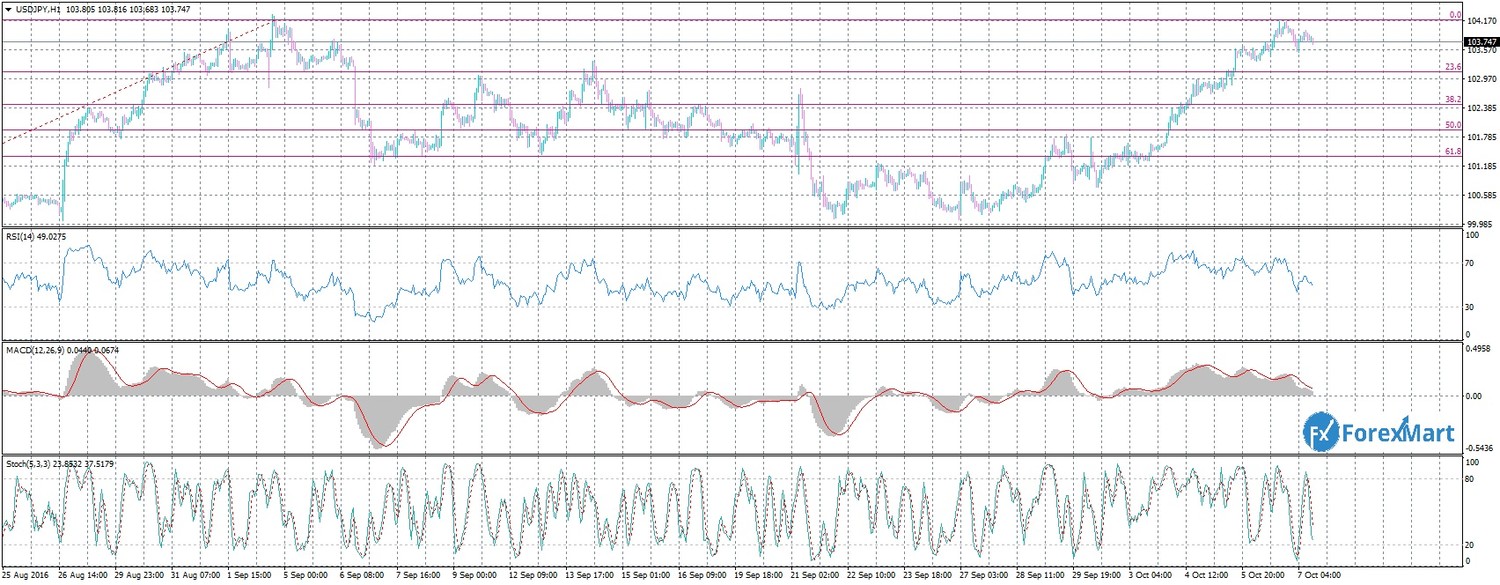
Task: Click the 38.2 Fibonacci level label
Action: point(1454,100)
